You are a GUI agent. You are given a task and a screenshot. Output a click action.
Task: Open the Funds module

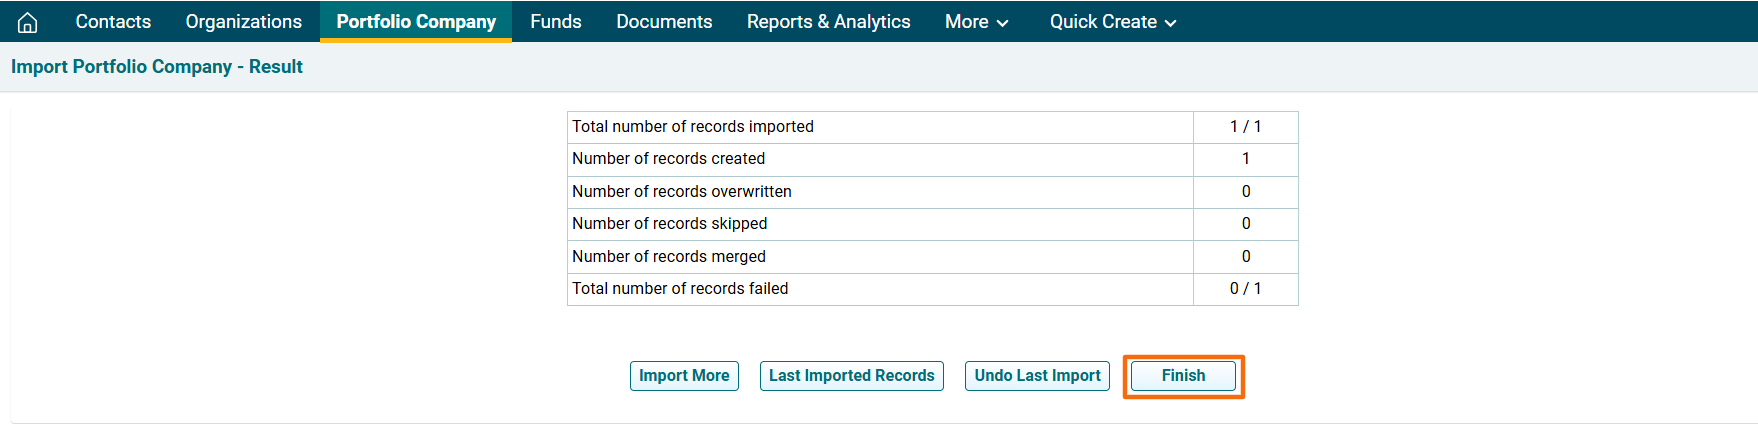click(555, 22)
